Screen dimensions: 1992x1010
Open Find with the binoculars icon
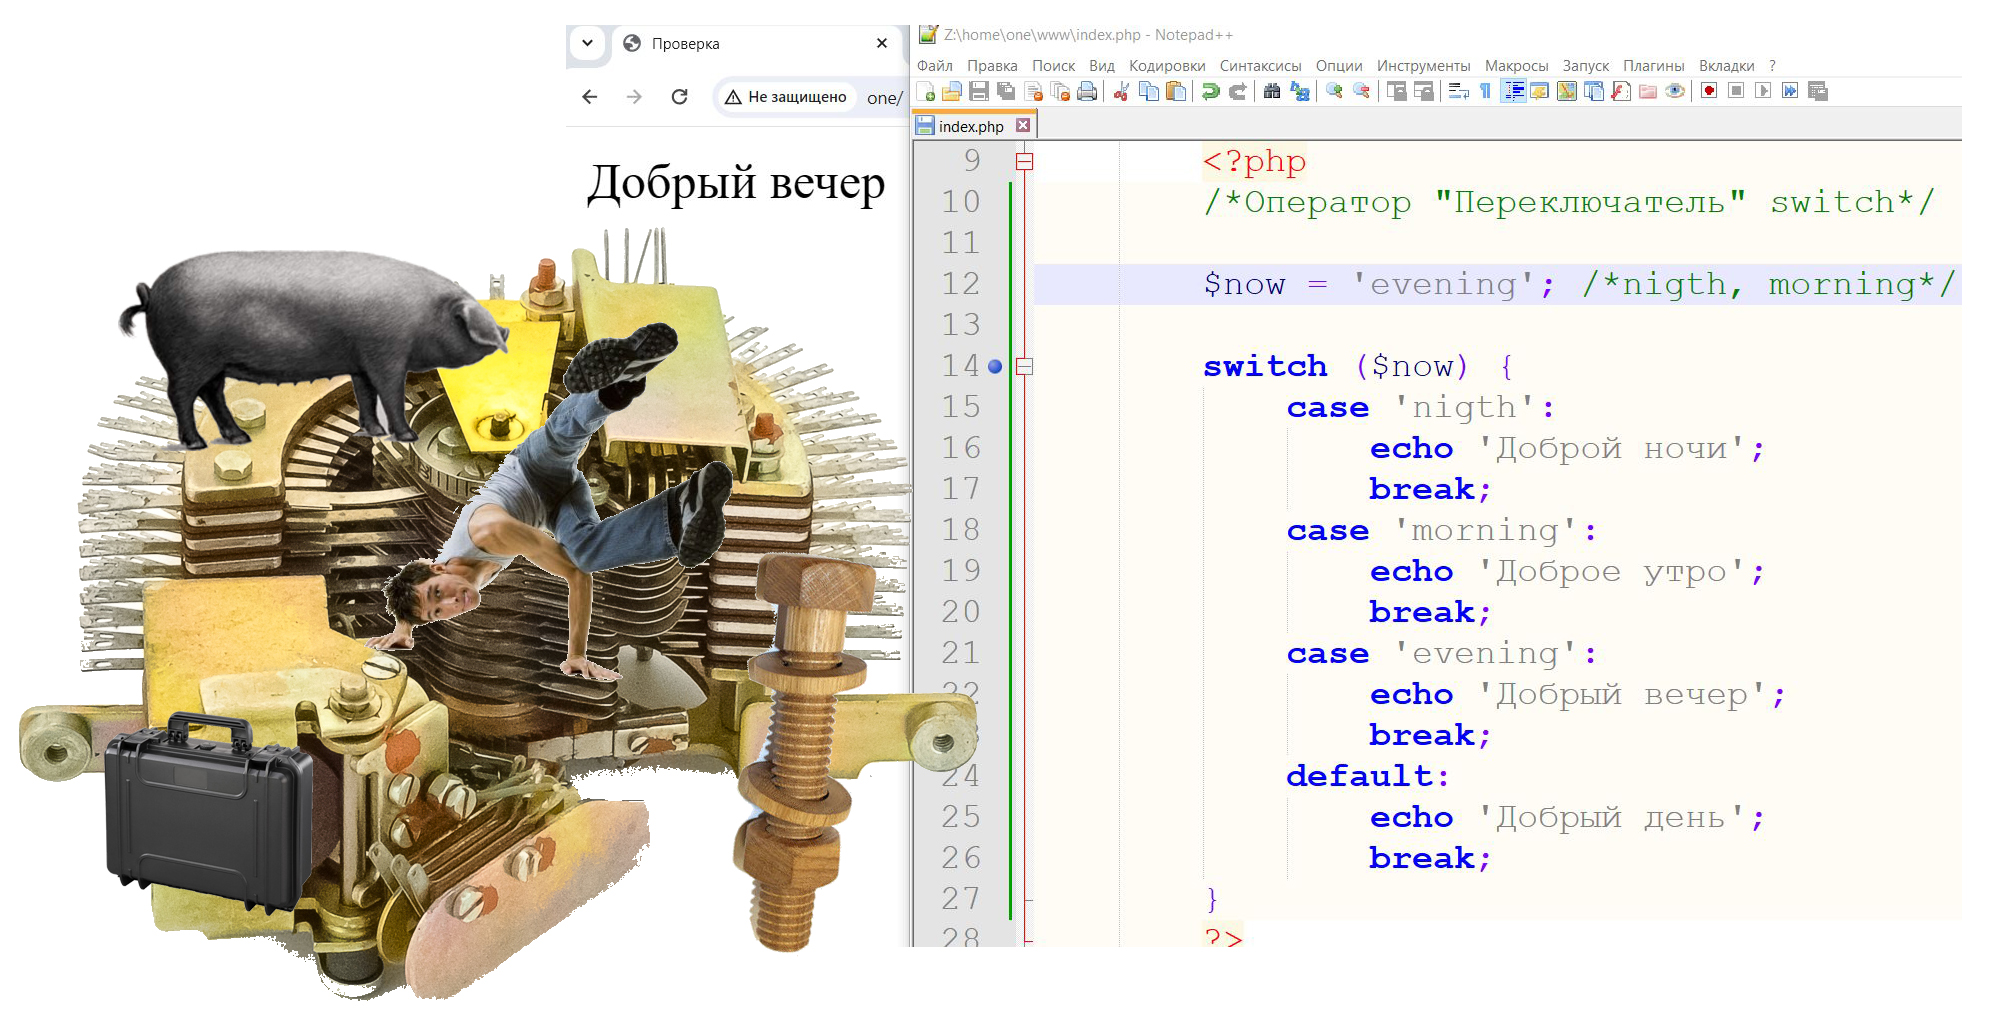pyautogui.click(x=1272, y=92)
